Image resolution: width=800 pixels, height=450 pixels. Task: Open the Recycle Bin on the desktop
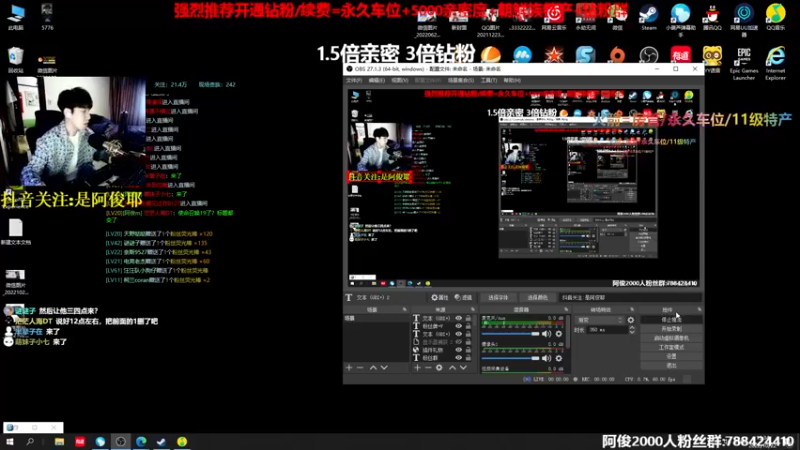[x=16, y=60]
